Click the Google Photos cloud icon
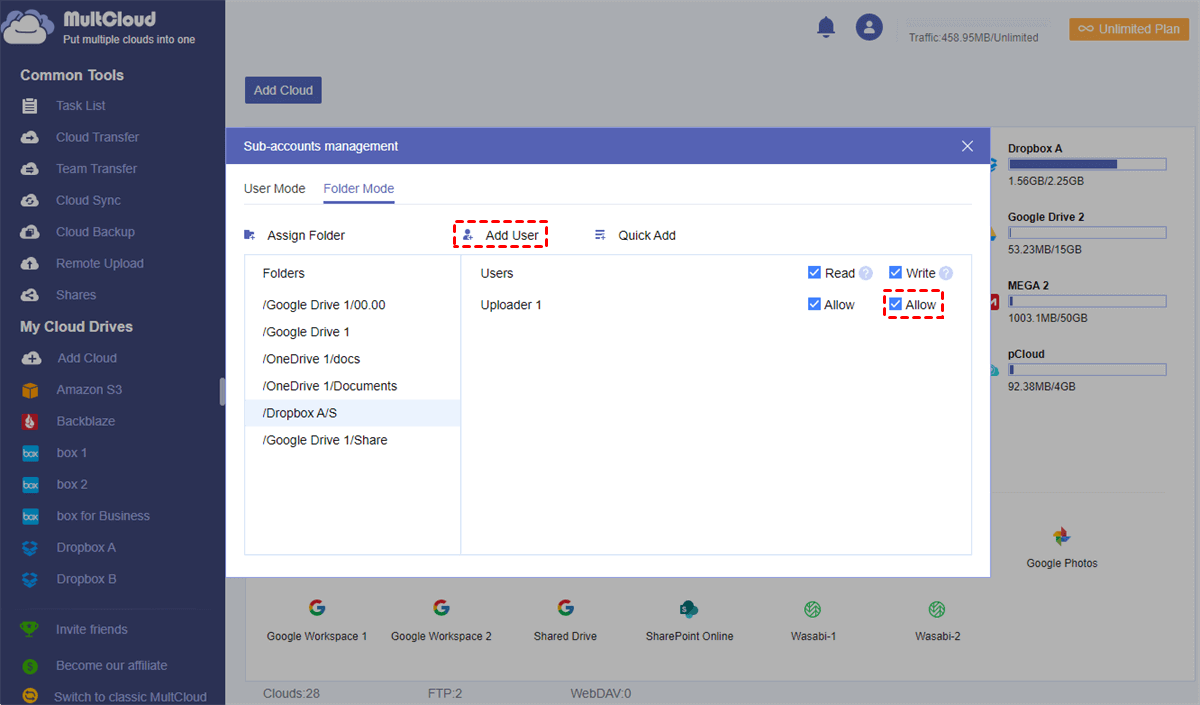This screenshot has width=1200, height=705. point(1061,537)
